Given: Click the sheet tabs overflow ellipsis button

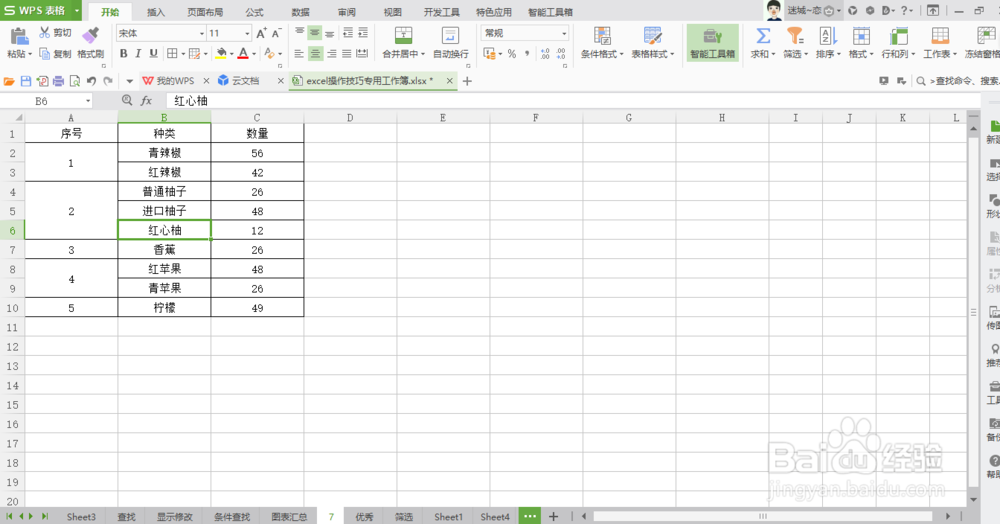Looking at the screenshot, I should point(529,516).
